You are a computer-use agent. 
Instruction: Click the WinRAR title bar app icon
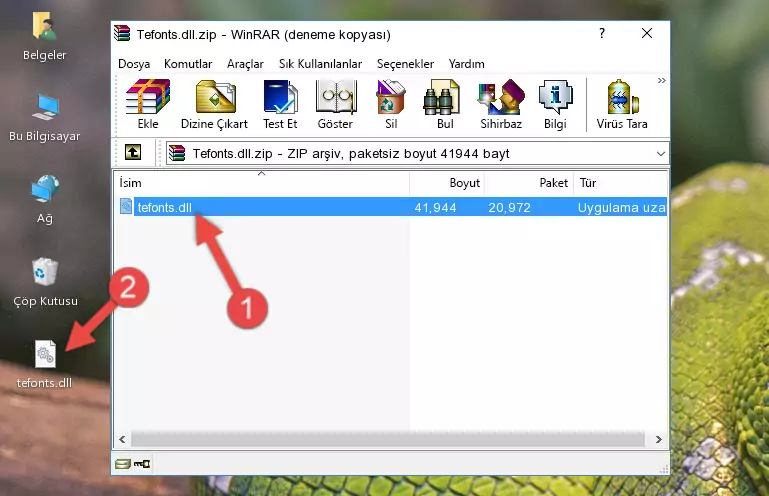click(x=122, y=34)
